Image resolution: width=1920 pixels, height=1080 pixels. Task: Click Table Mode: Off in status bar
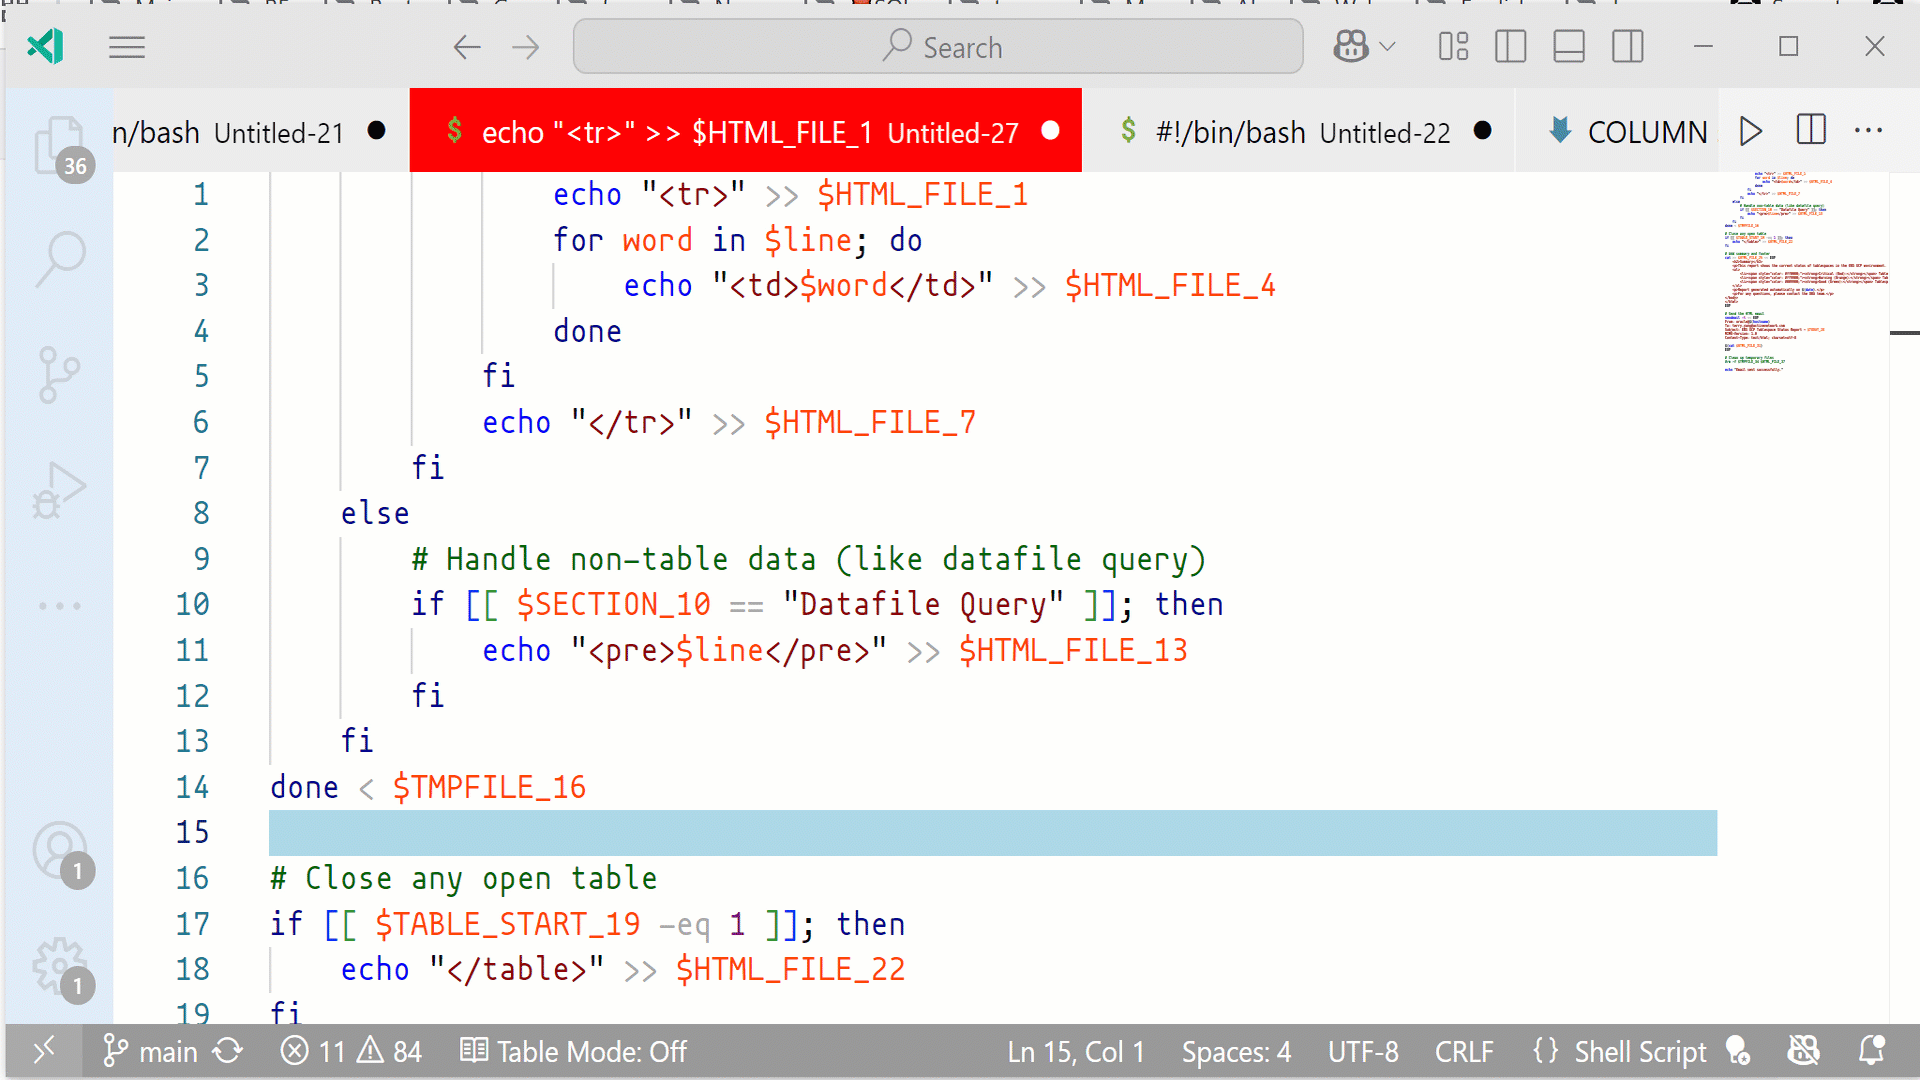[574, 1051]
